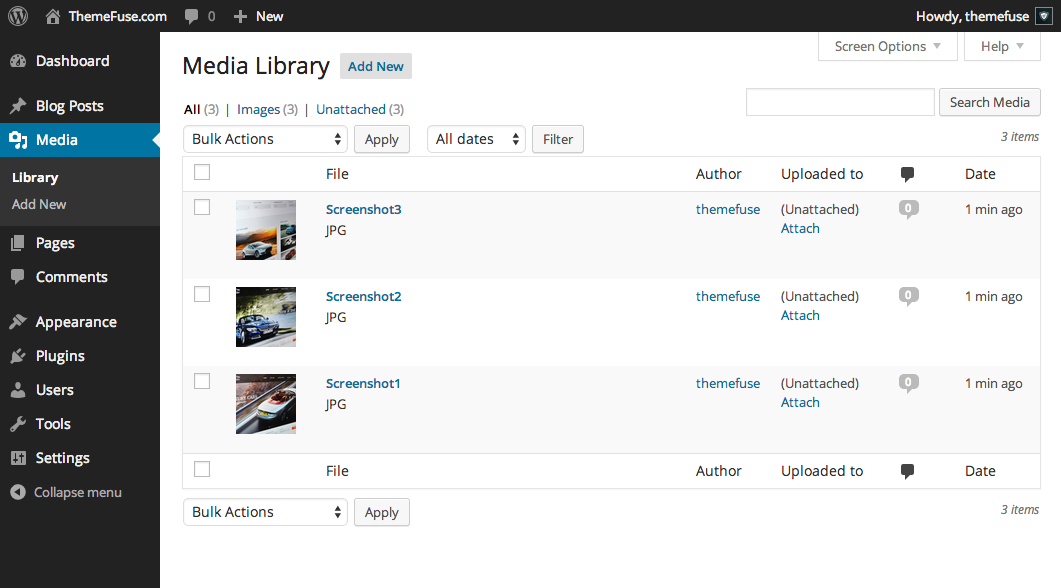
Task: Check the box for Screenshot2
Action: (202, 294)
